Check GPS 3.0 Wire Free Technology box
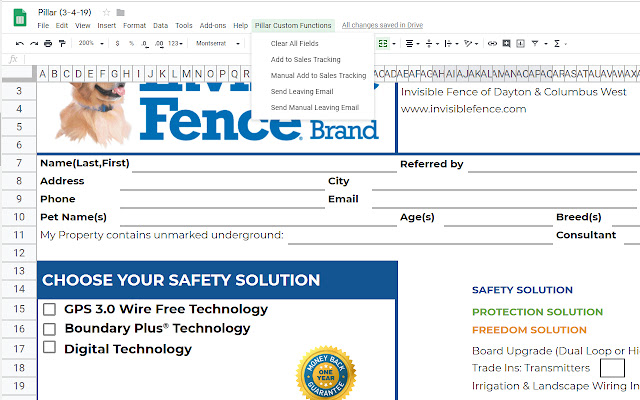Screen dimensions: 640x400 point(49,309)
